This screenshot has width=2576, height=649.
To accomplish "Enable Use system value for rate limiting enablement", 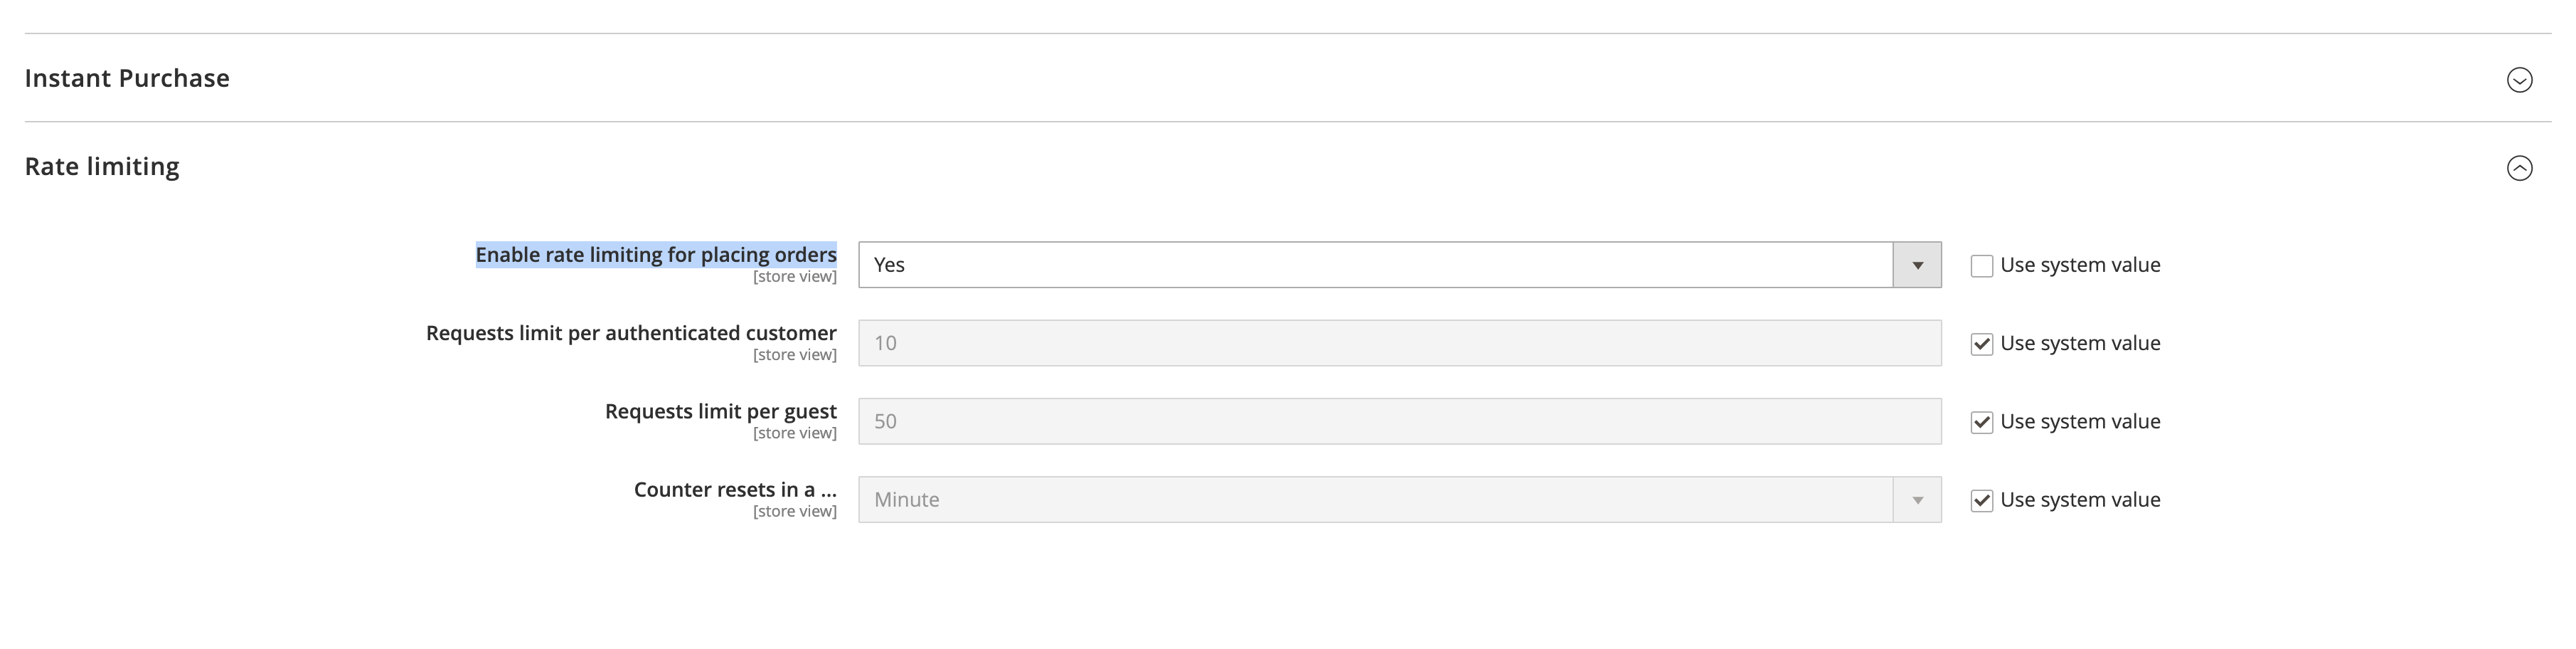I will coord(1981,264).
